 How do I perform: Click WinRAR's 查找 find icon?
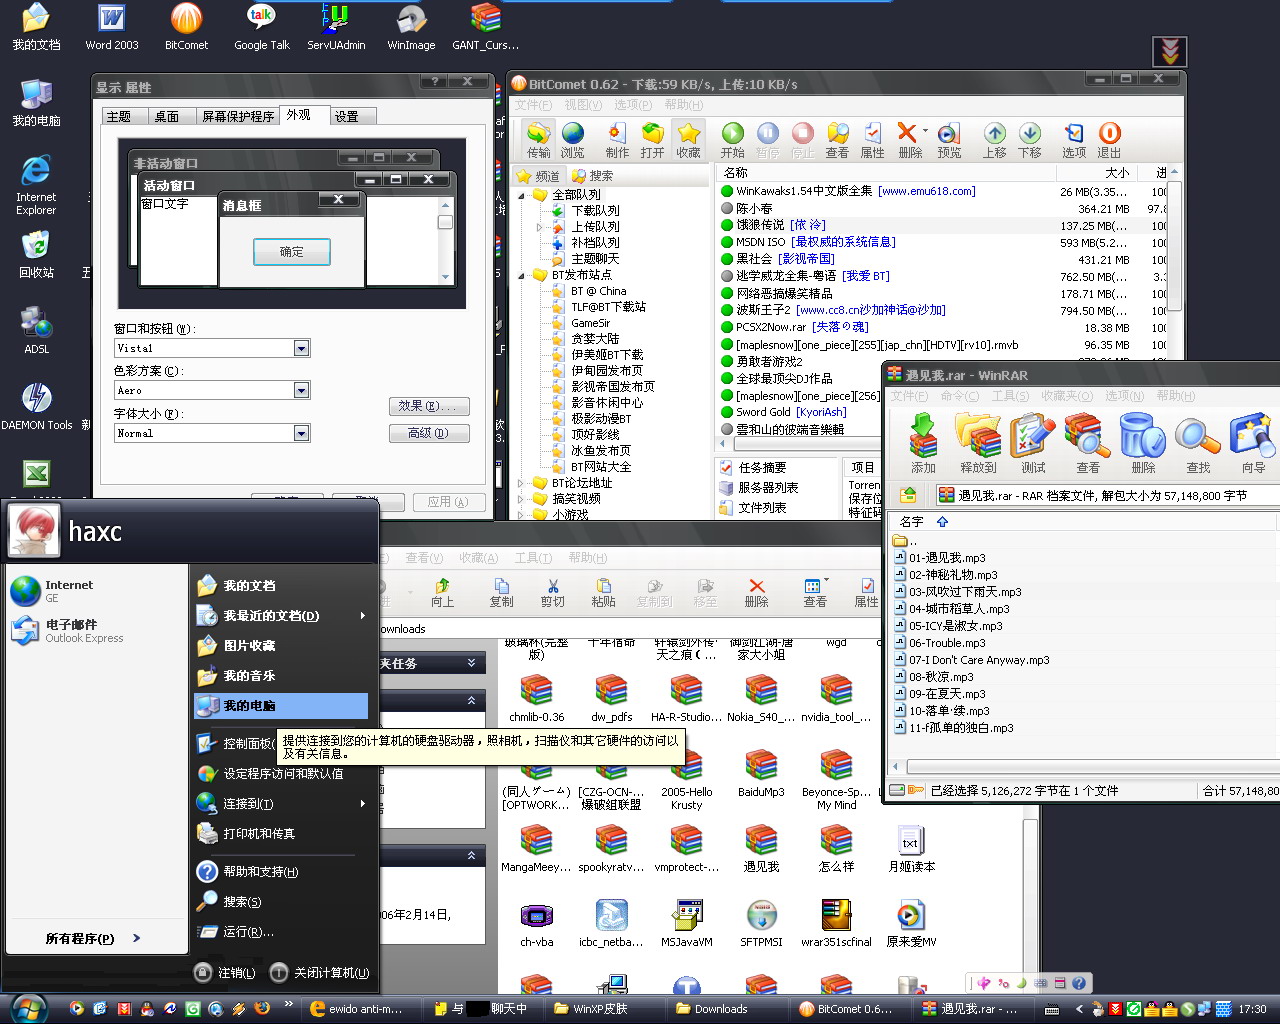click(1198, 444)
